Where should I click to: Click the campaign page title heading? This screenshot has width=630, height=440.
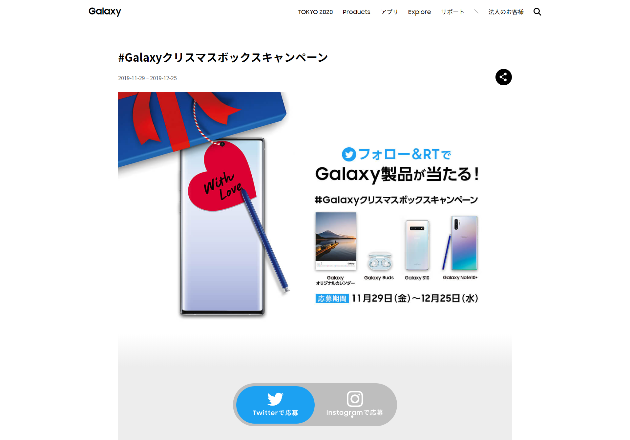[x=223, y=58]
